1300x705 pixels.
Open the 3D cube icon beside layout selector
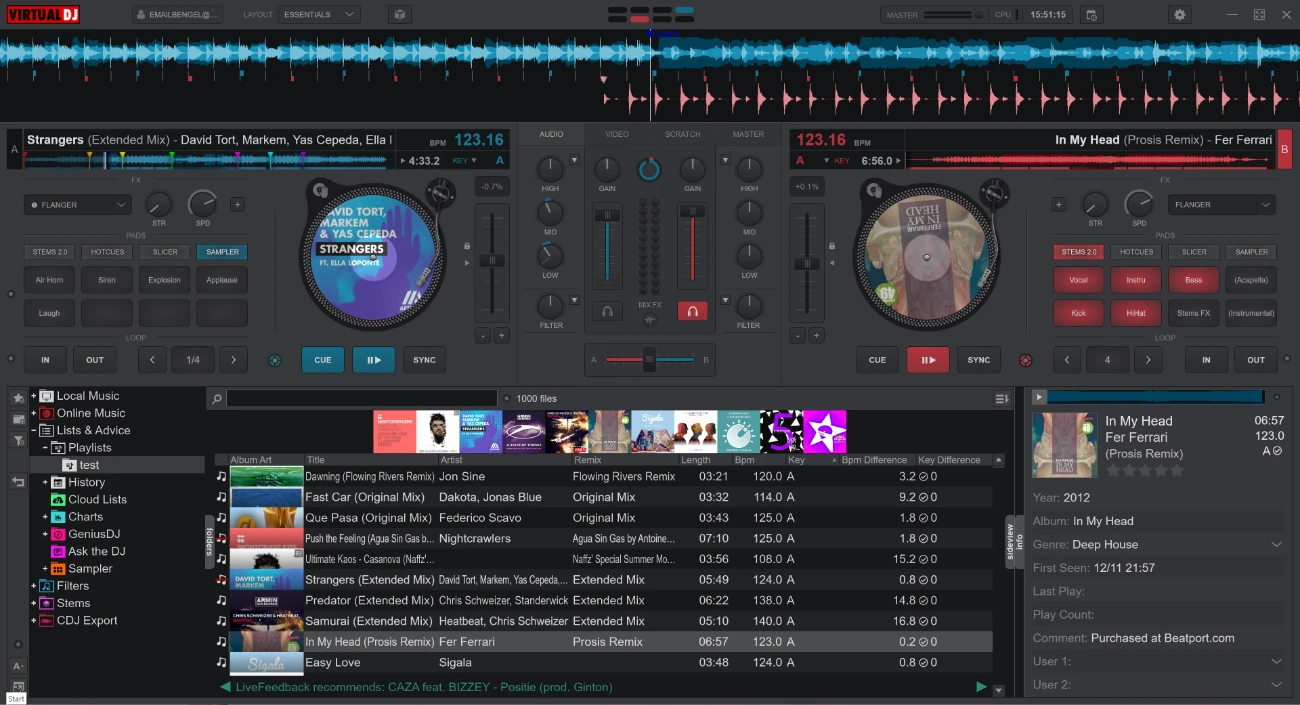(399, 15)
